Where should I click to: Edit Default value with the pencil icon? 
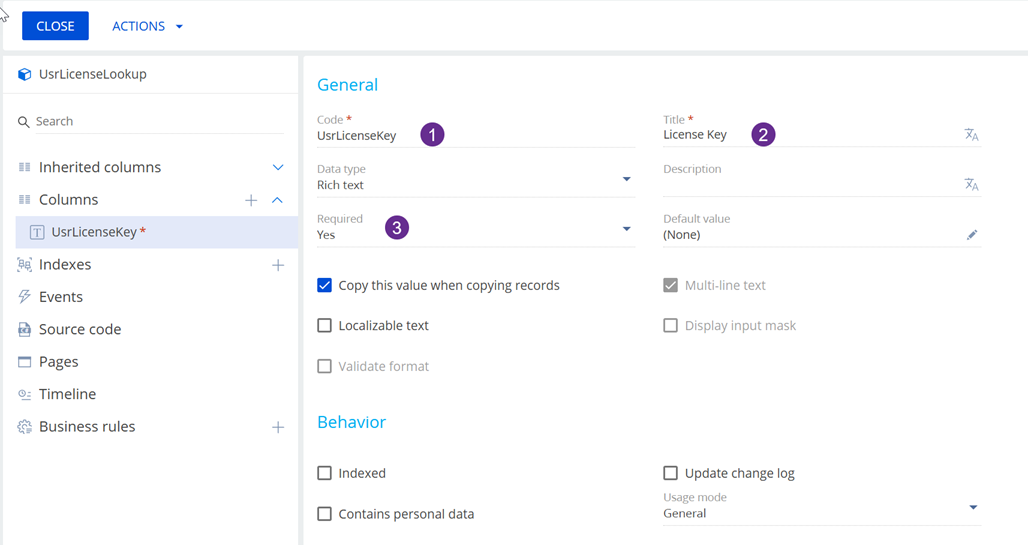(x=972, y=235)
